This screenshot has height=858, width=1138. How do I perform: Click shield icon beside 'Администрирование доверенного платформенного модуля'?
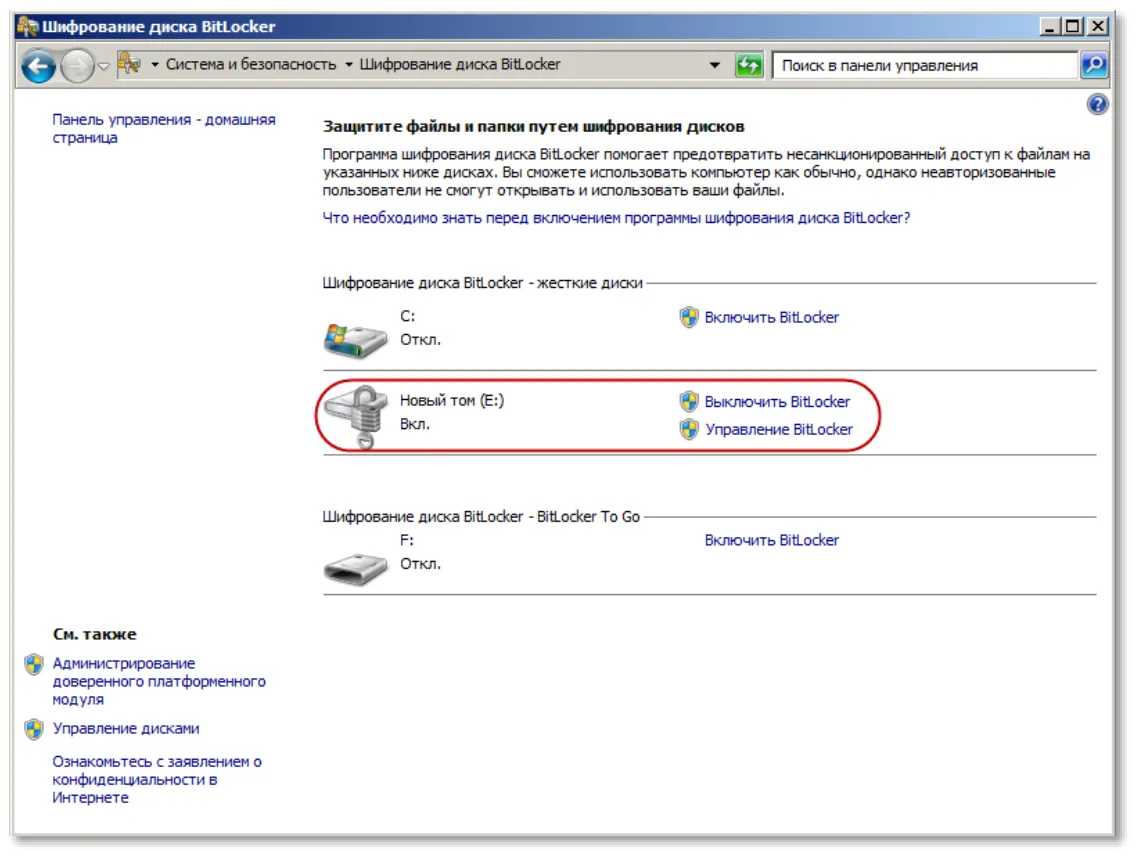pos(33,664)
